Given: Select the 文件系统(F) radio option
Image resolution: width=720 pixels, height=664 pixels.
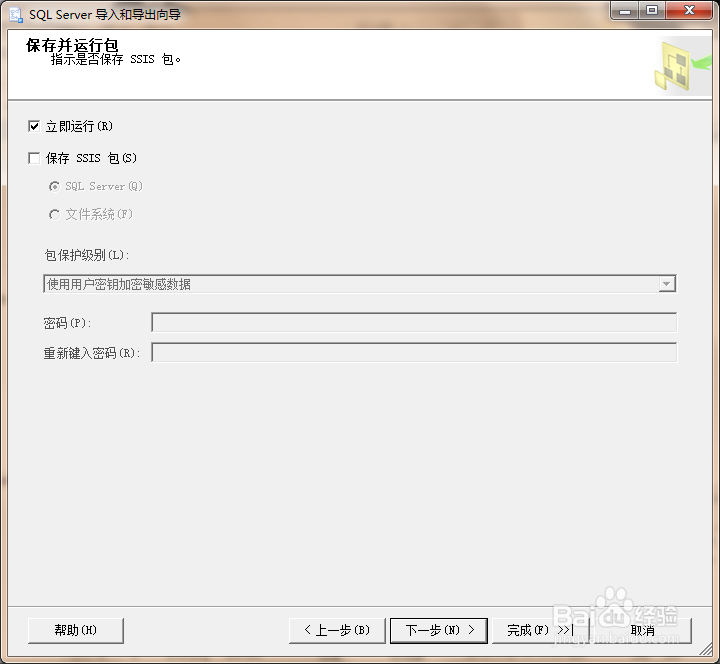Looking at the screenshot, I should click(54, 214).
